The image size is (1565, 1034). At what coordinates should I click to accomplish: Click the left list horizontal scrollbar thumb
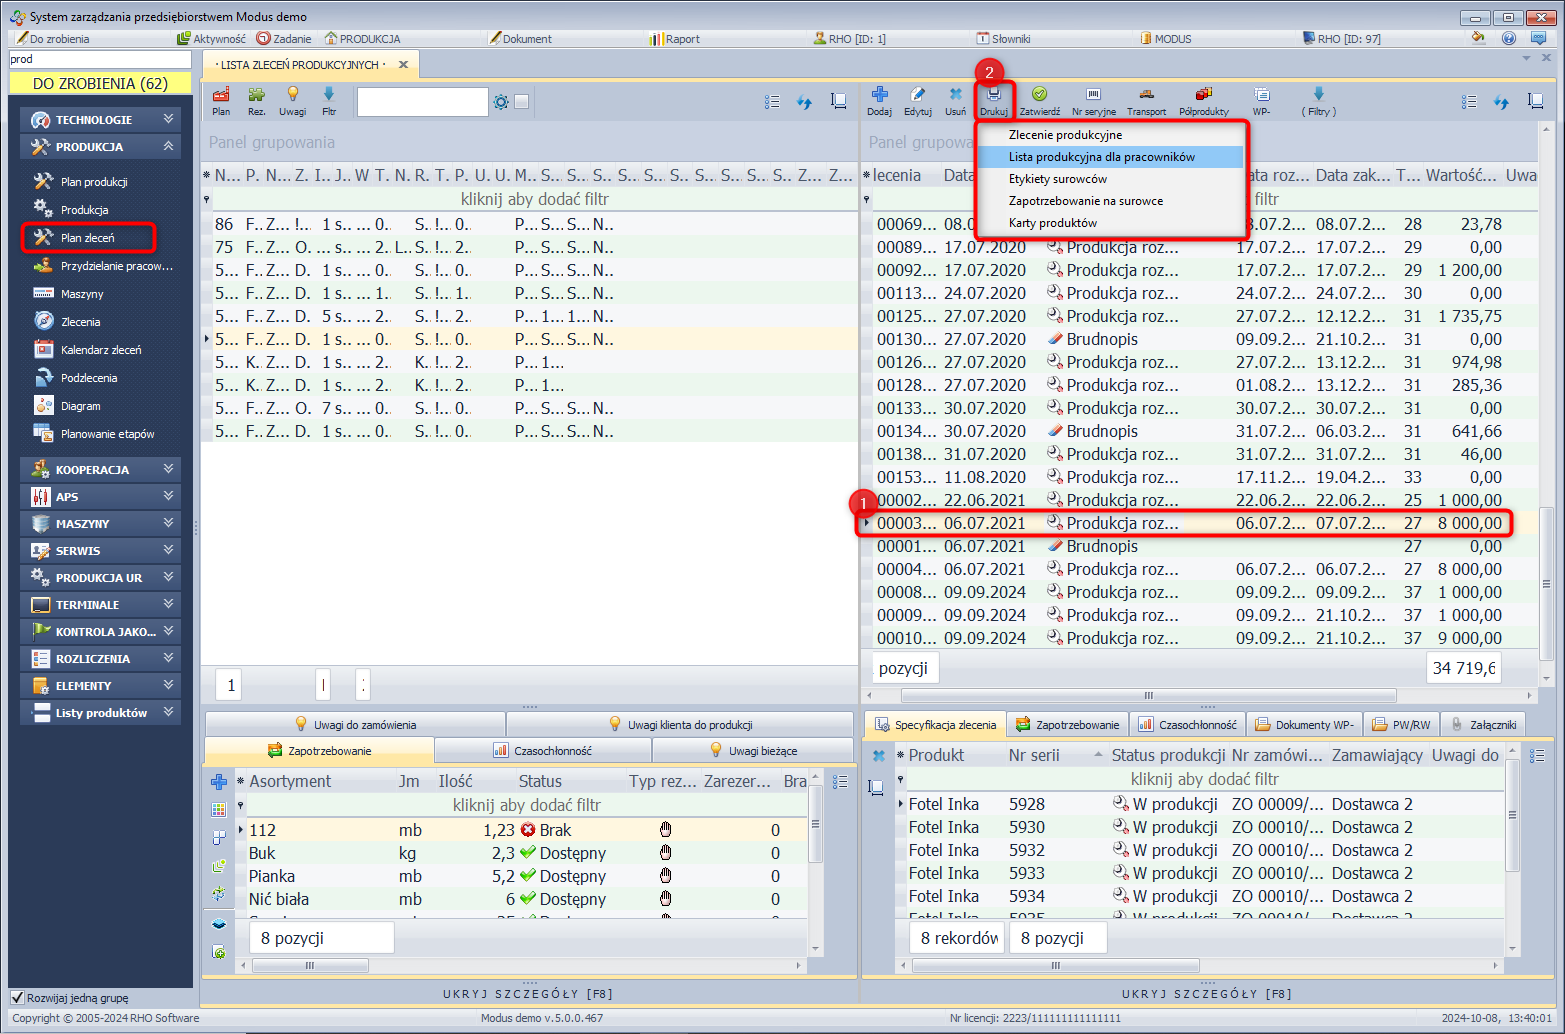310,966
